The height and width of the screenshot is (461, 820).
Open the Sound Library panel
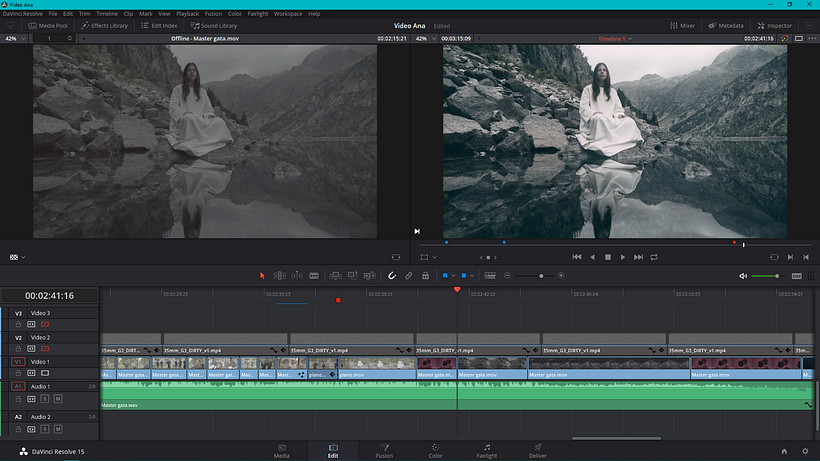pos(213,26)
